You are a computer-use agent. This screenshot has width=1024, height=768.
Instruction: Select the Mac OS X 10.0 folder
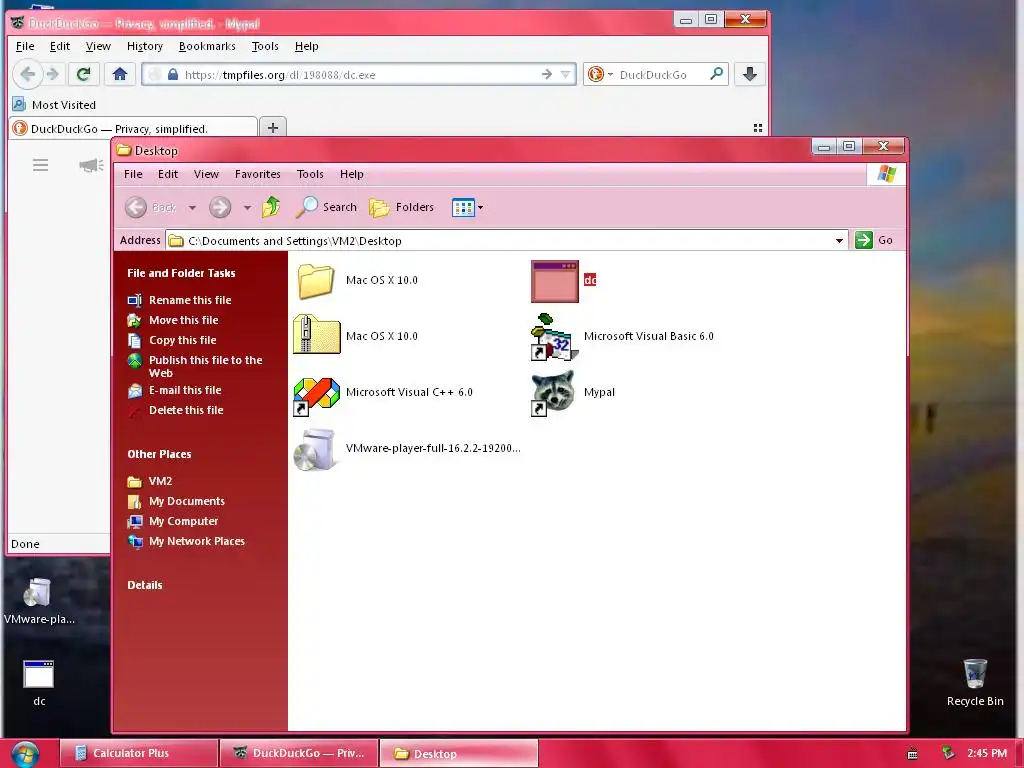point(357,280)
